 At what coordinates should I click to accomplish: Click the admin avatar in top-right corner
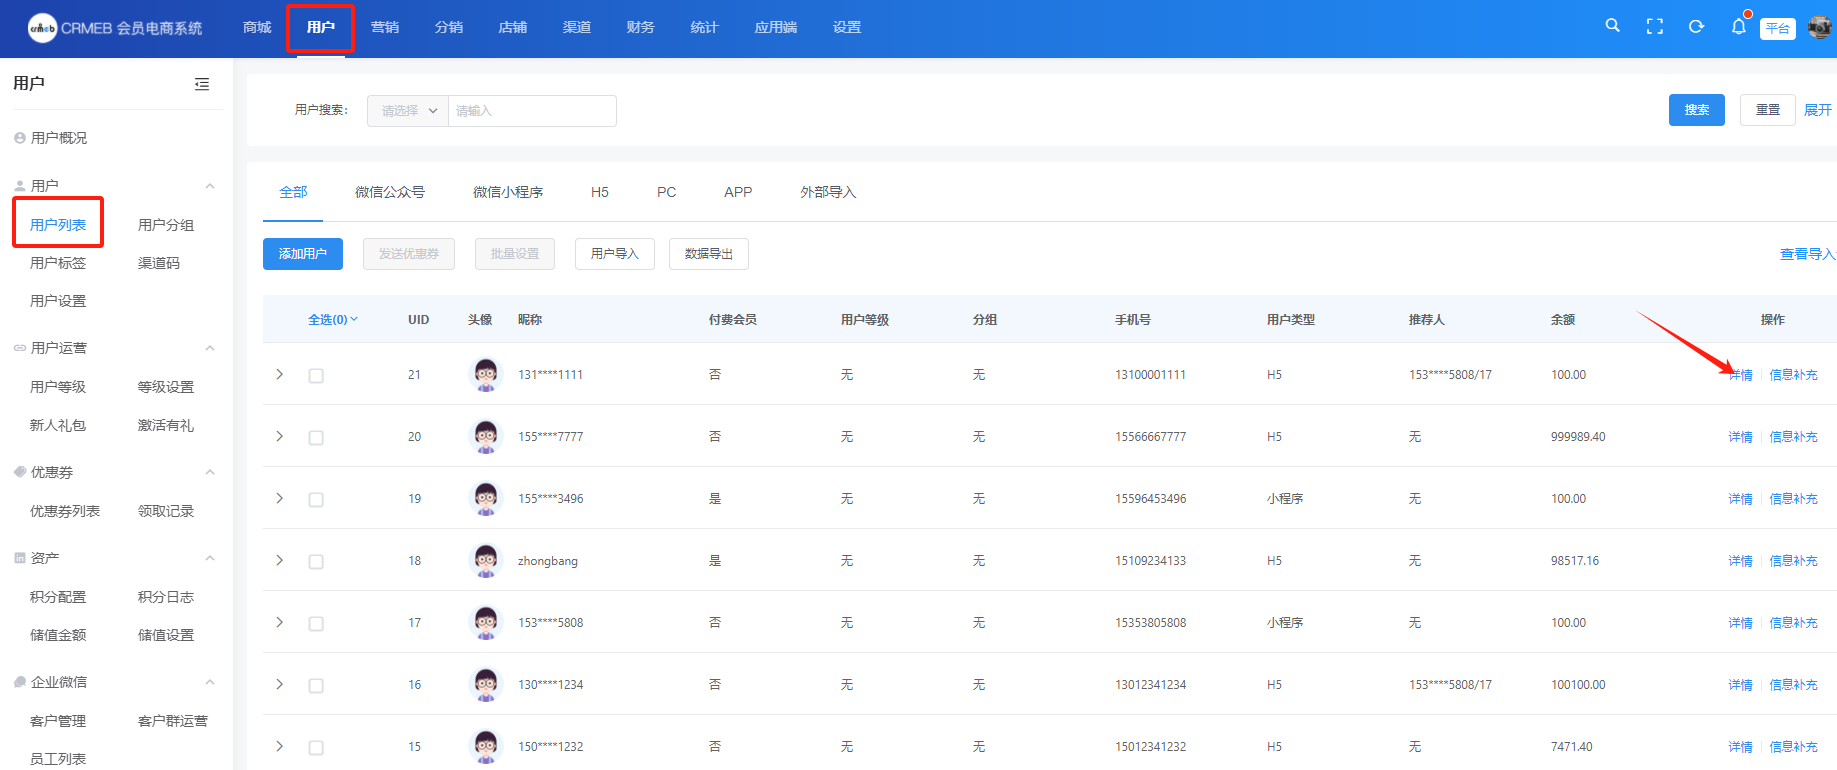click(x=1819, y=28)
